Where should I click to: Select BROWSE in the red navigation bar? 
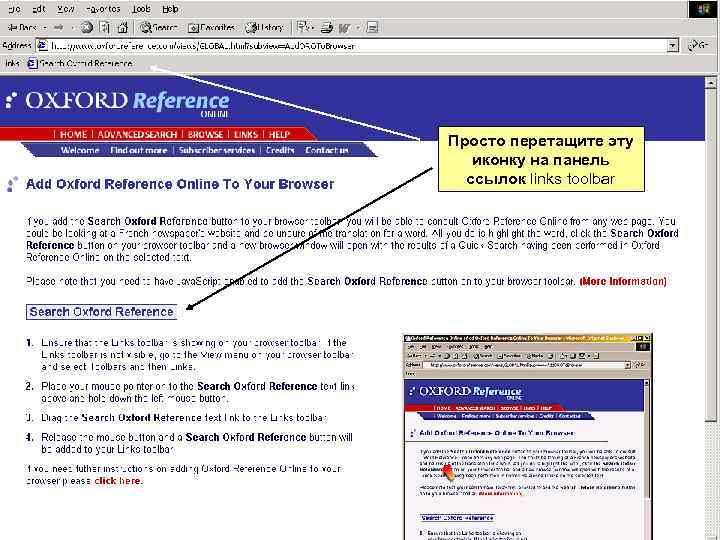pos(205,135)
